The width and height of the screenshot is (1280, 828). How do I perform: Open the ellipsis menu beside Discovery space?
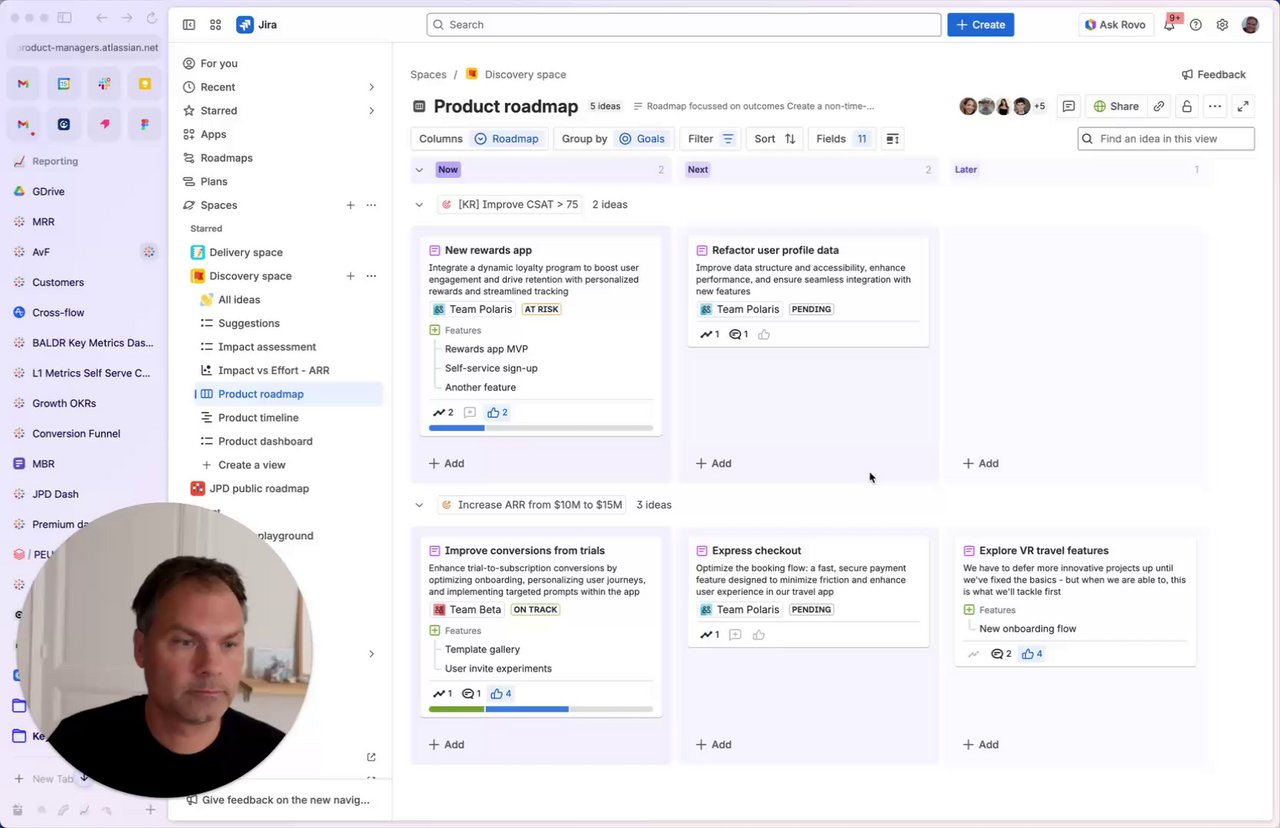(371, 276)
